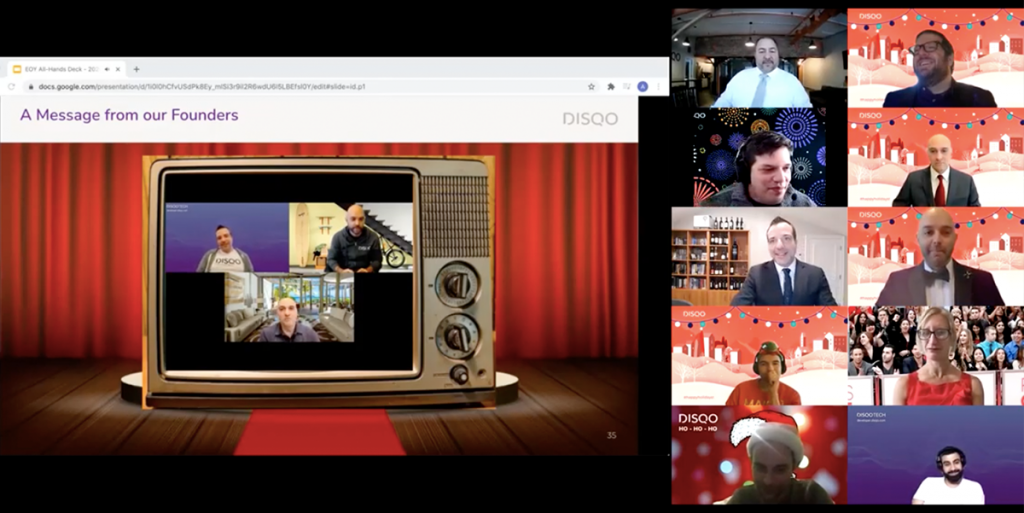Select the fireworks background participant tile
The height and width of the screenshot is (513, 1024).
click(759, 157)
